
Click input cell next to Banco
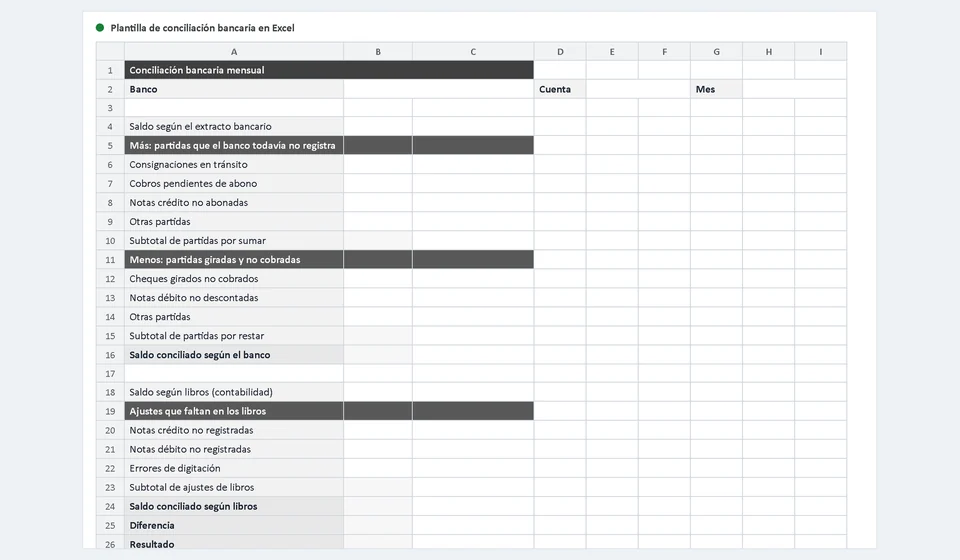tap(438, 89)
